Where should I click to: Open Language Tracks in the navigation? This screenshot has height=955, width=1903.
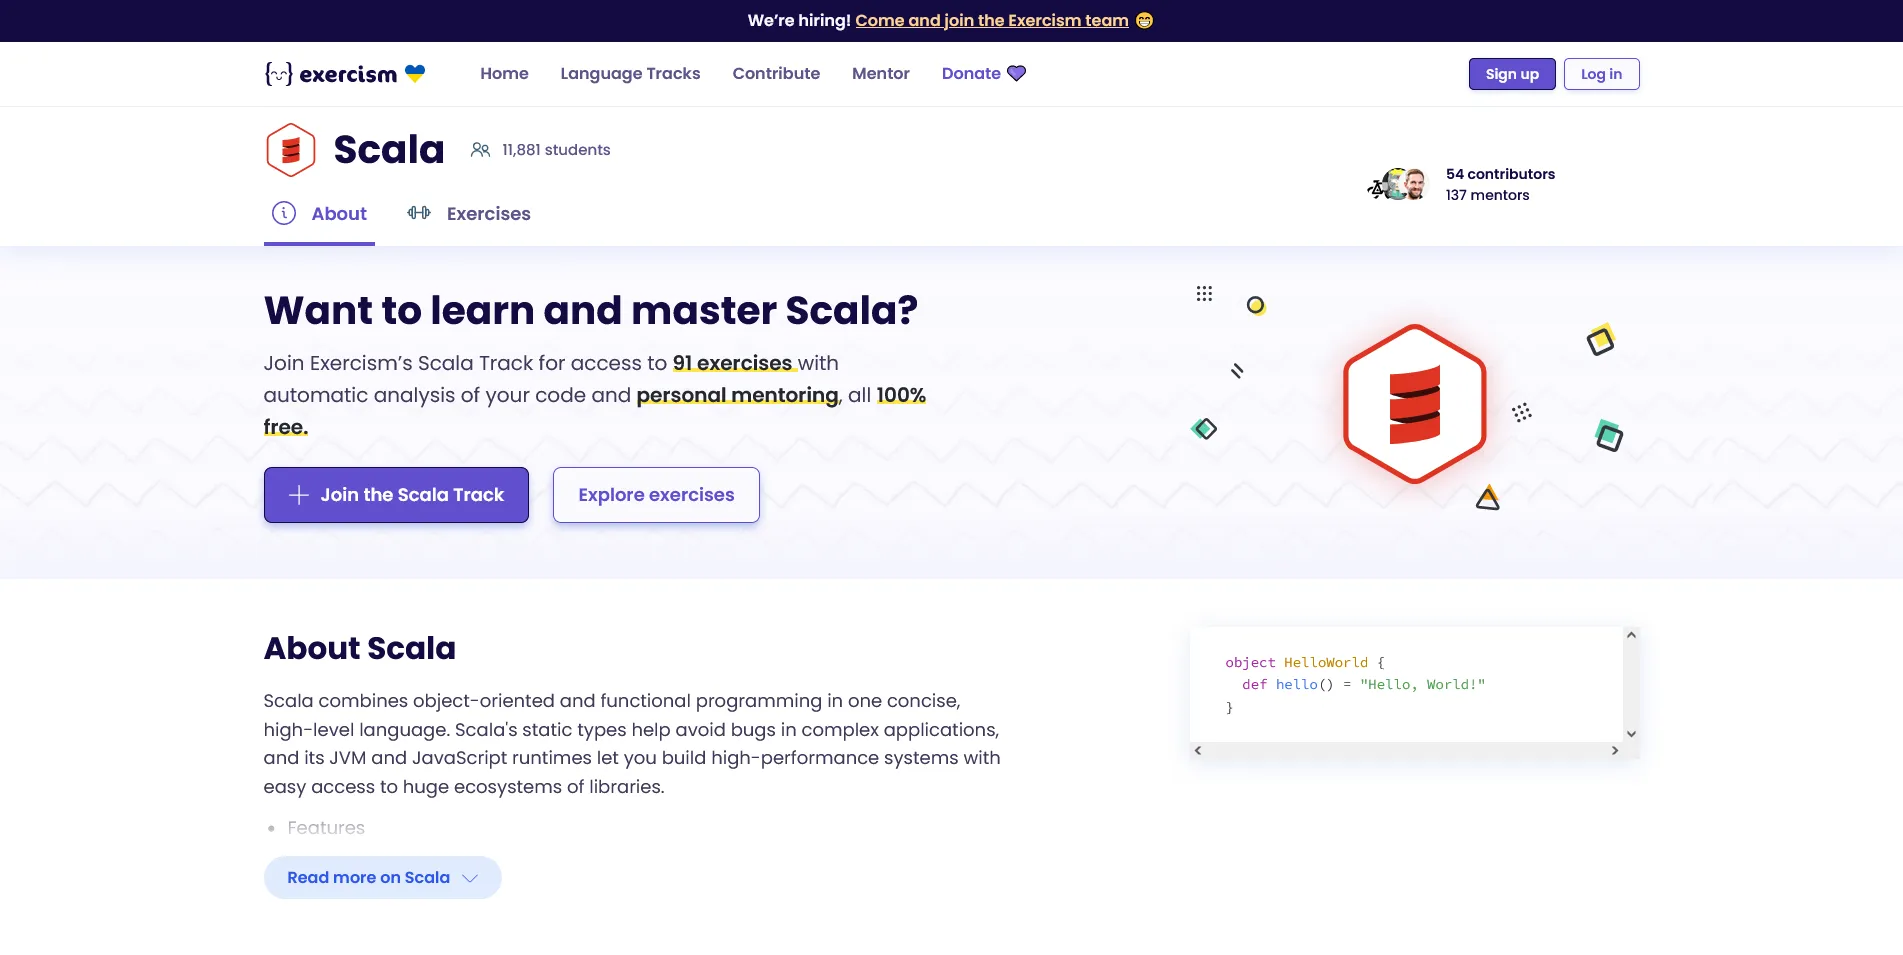coord(630,73)
